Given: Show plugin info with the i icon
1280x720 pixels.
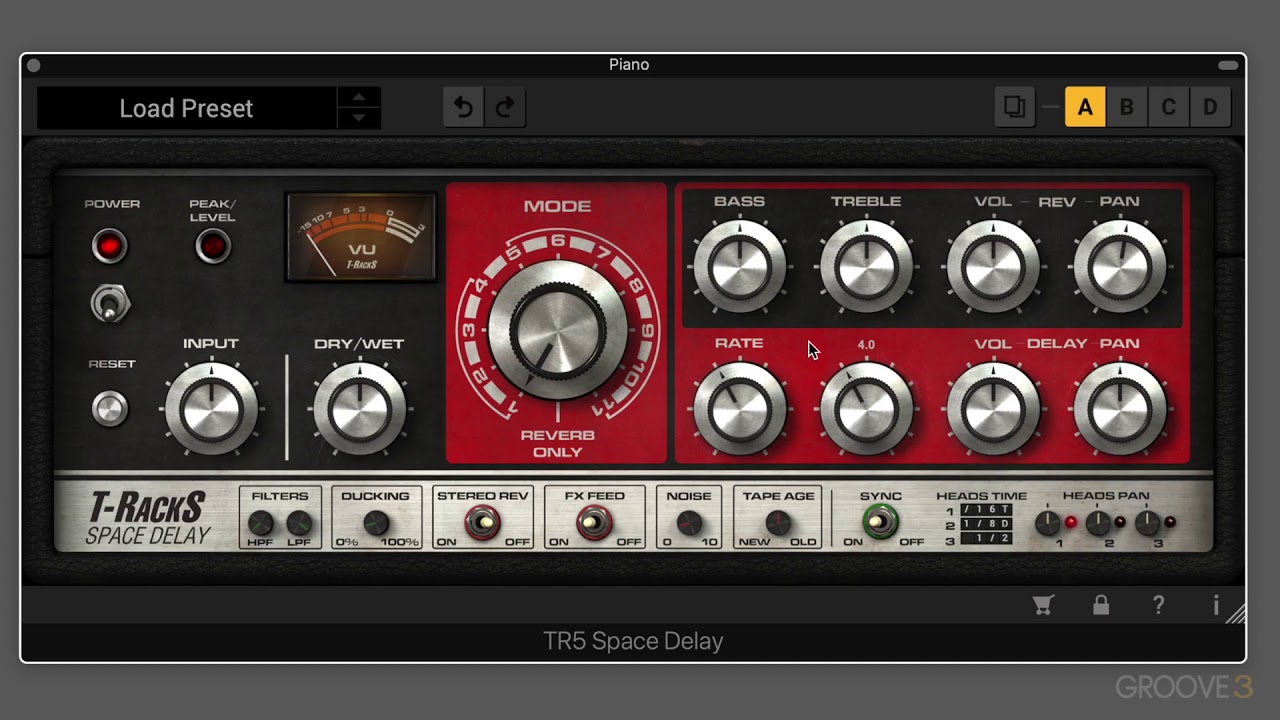Looking at the screenshot, I should tap(1216, 605).
